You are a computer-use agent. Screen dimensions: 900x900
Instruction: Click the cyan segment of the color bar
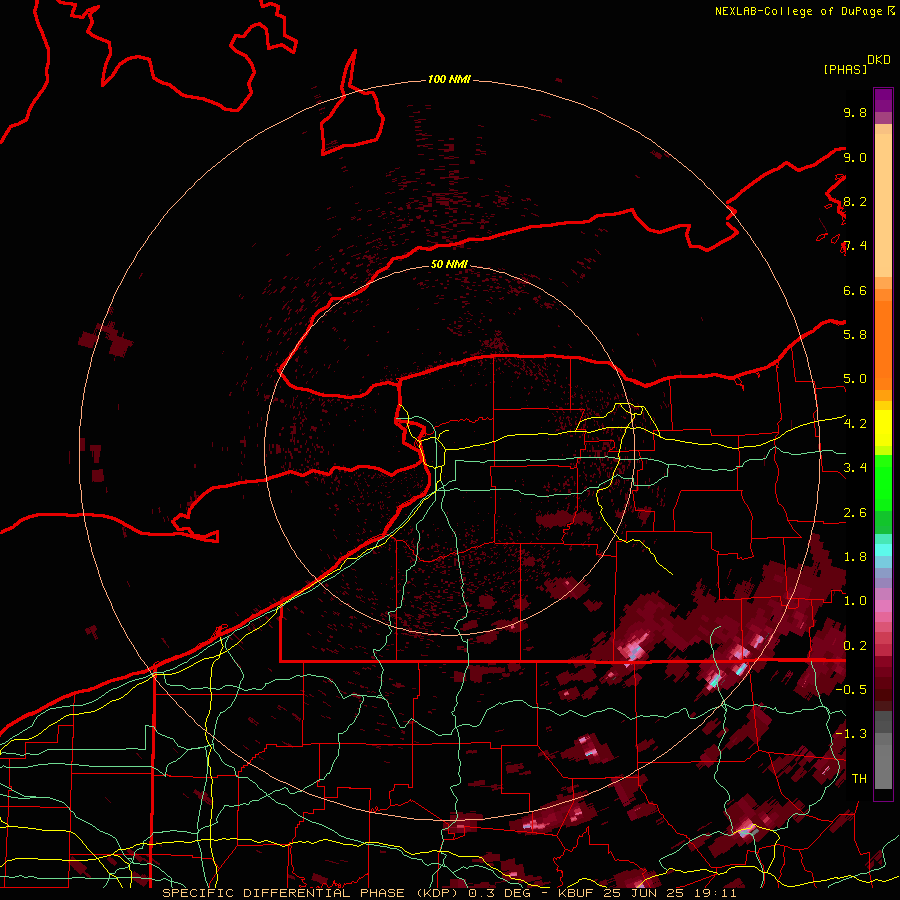coord(883,550)
